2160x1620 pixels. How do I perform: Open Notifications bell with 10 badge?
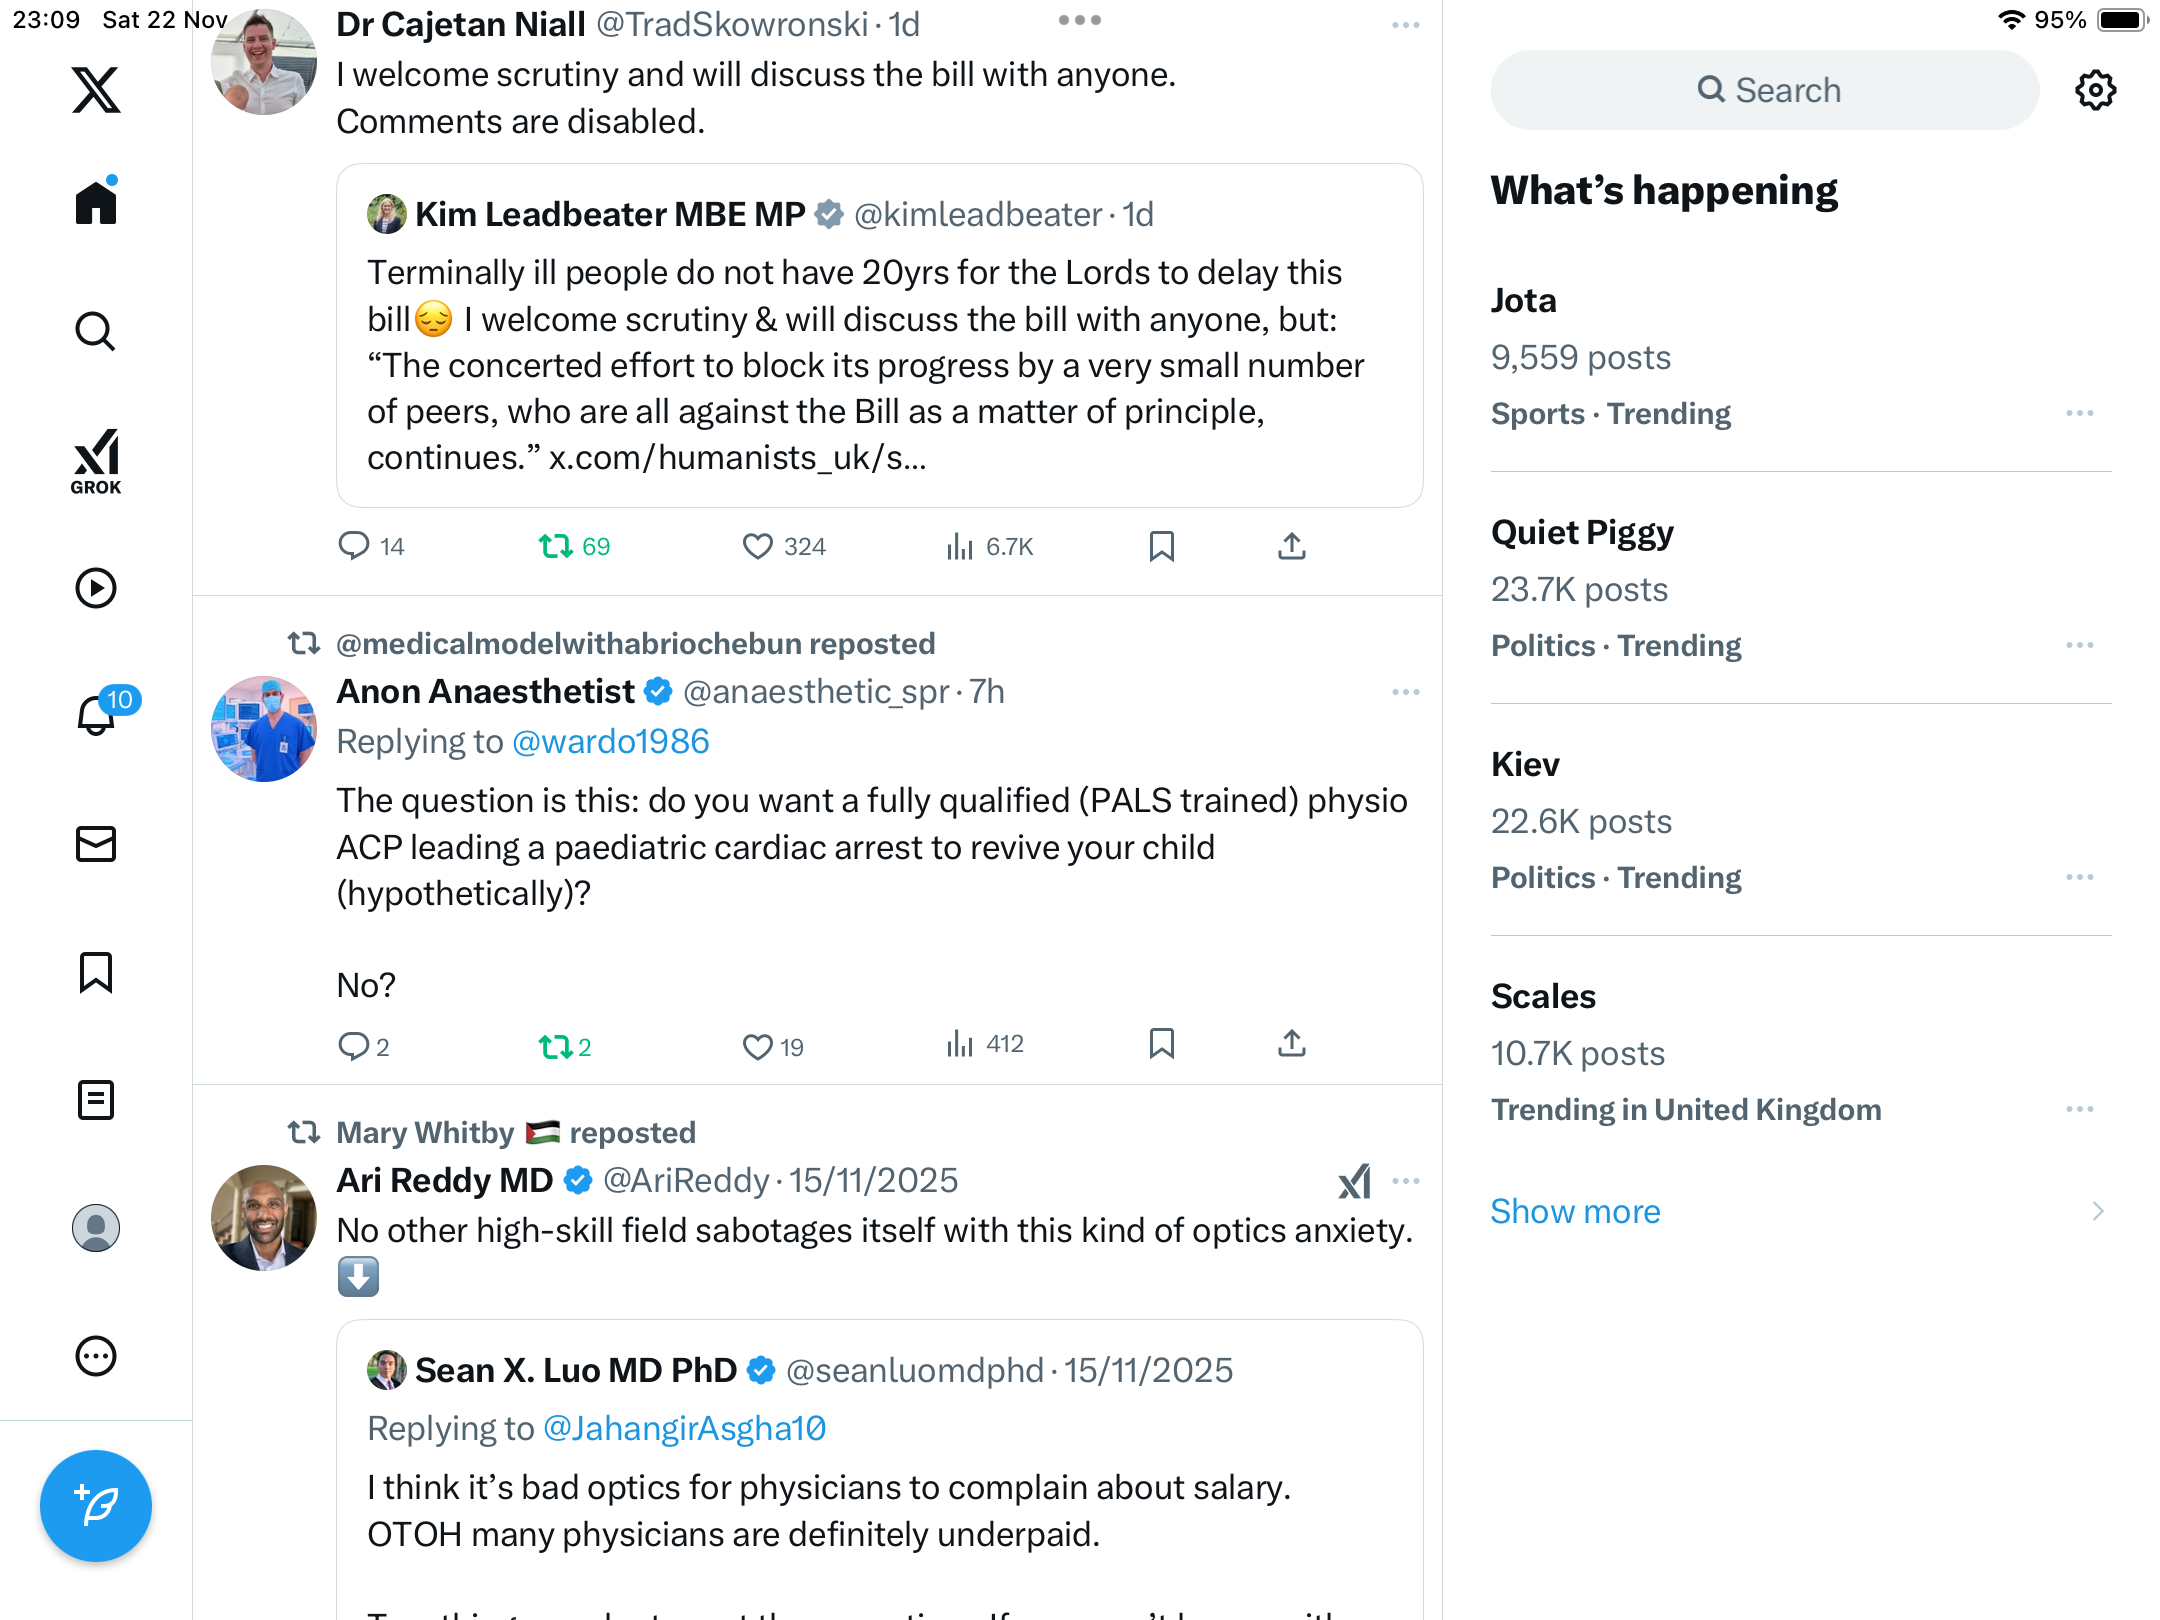(x=98, y=715)
